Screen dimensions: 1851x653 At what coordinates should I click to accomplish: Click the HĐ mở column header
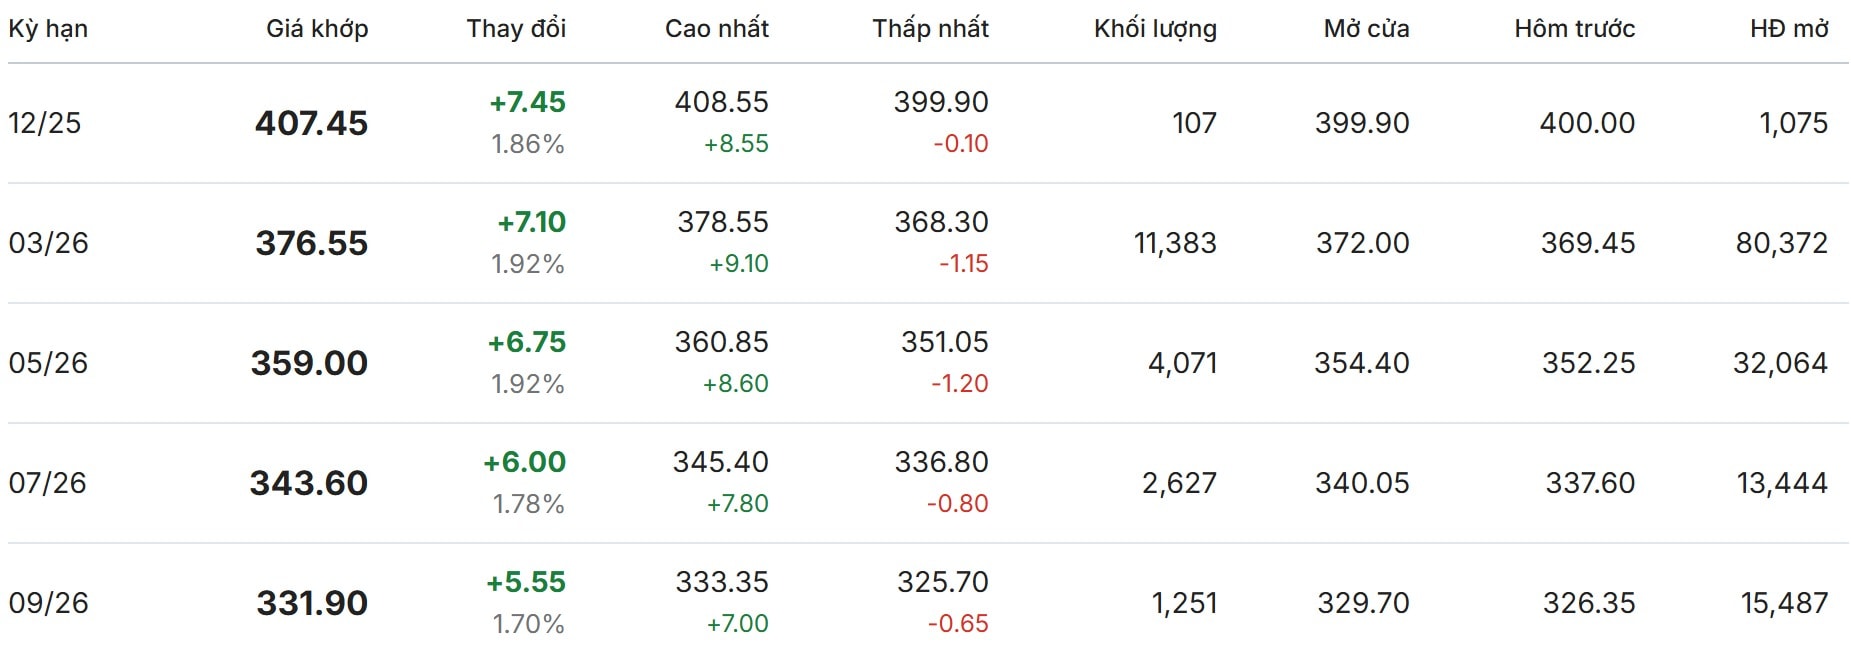(x=1789, y=29)
